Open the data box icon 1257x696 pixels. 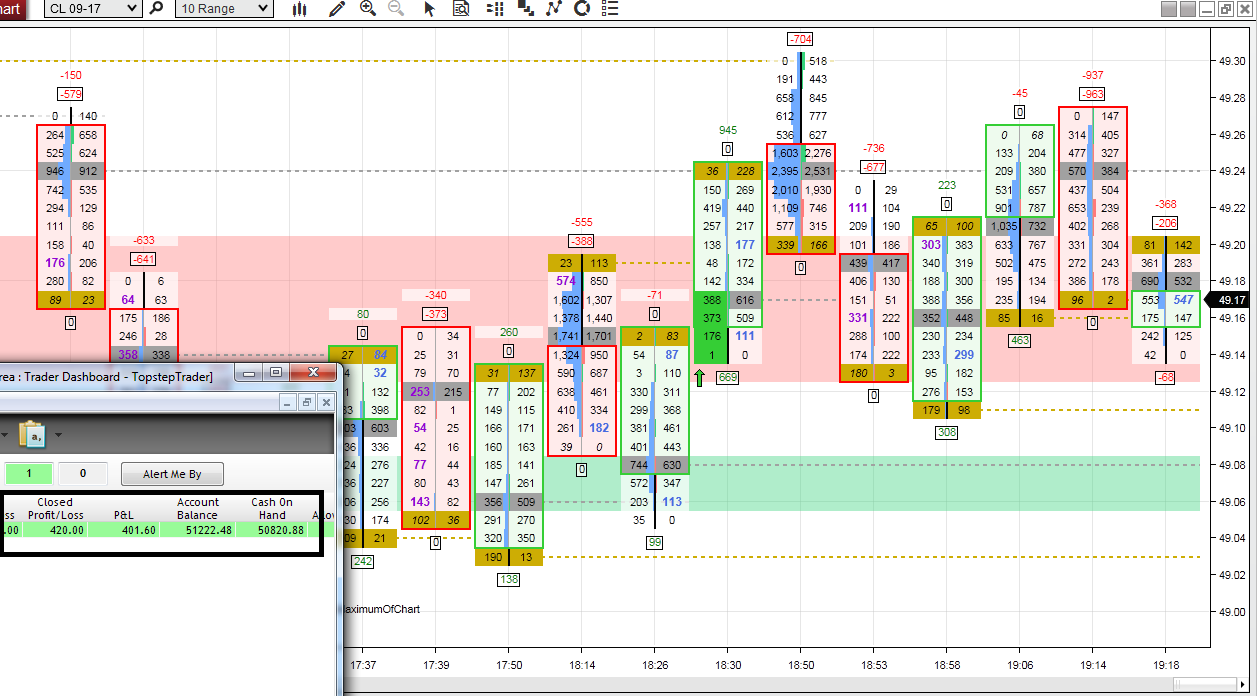(x=460, y=8)
